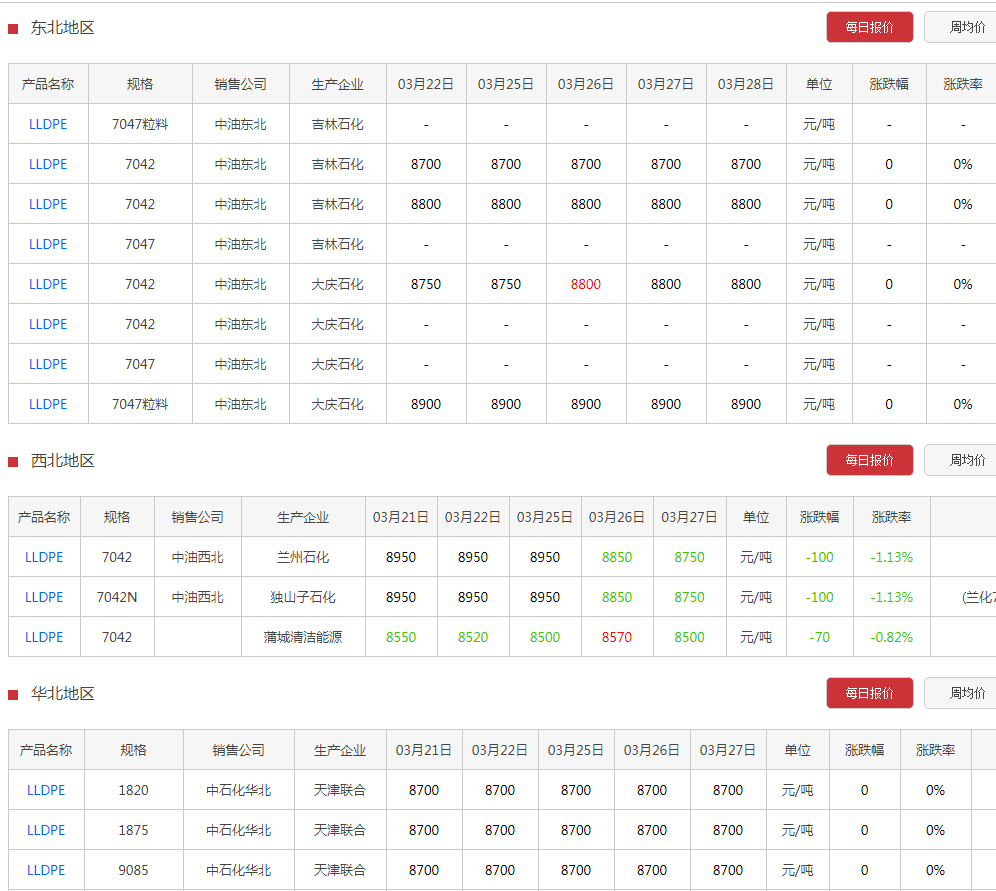Click the -0.82% change rate

coord(892,638)
